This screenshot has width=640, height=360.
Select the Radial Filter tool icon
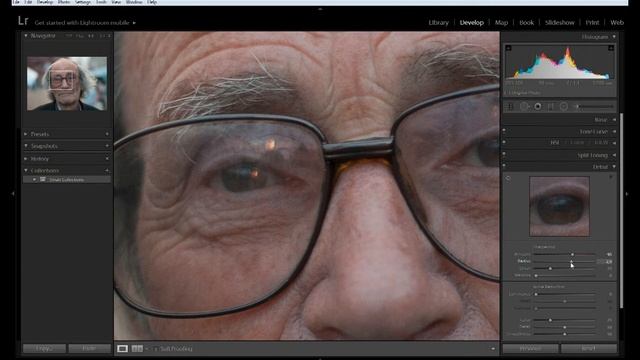coord(564,107)
